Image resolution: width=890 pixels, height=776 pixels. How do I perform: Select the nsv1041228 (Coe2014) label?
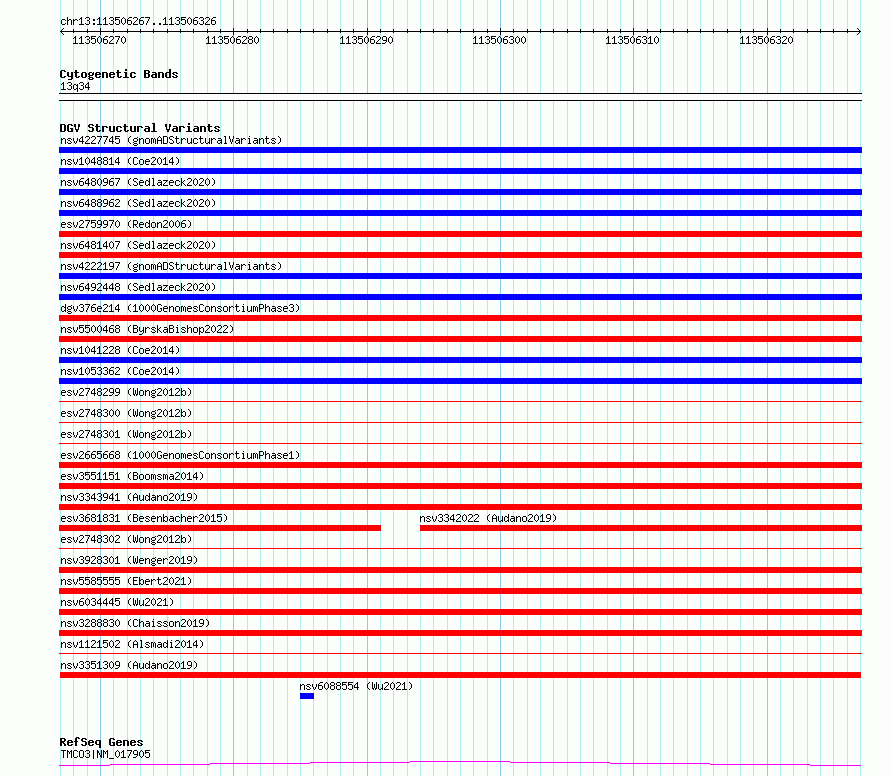coord(120,350)
